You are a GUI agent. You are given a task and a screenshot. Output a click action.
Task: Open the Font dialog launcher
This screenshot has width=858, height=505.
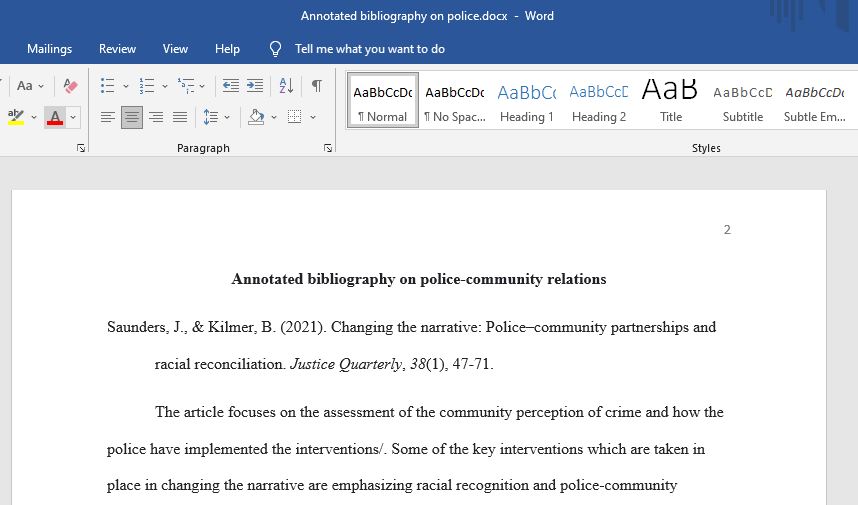coord(81,148)
